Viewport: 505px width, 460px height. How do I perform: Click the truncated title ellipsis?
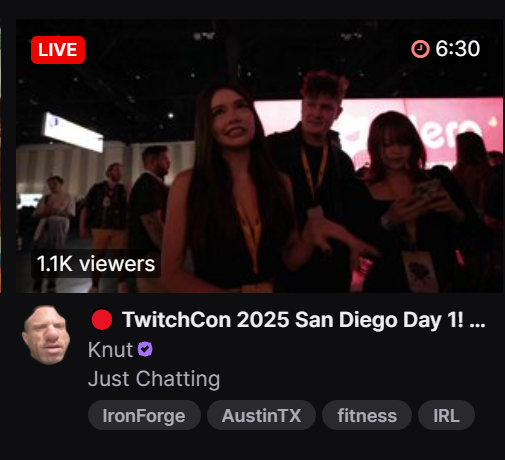coord(477,321)
